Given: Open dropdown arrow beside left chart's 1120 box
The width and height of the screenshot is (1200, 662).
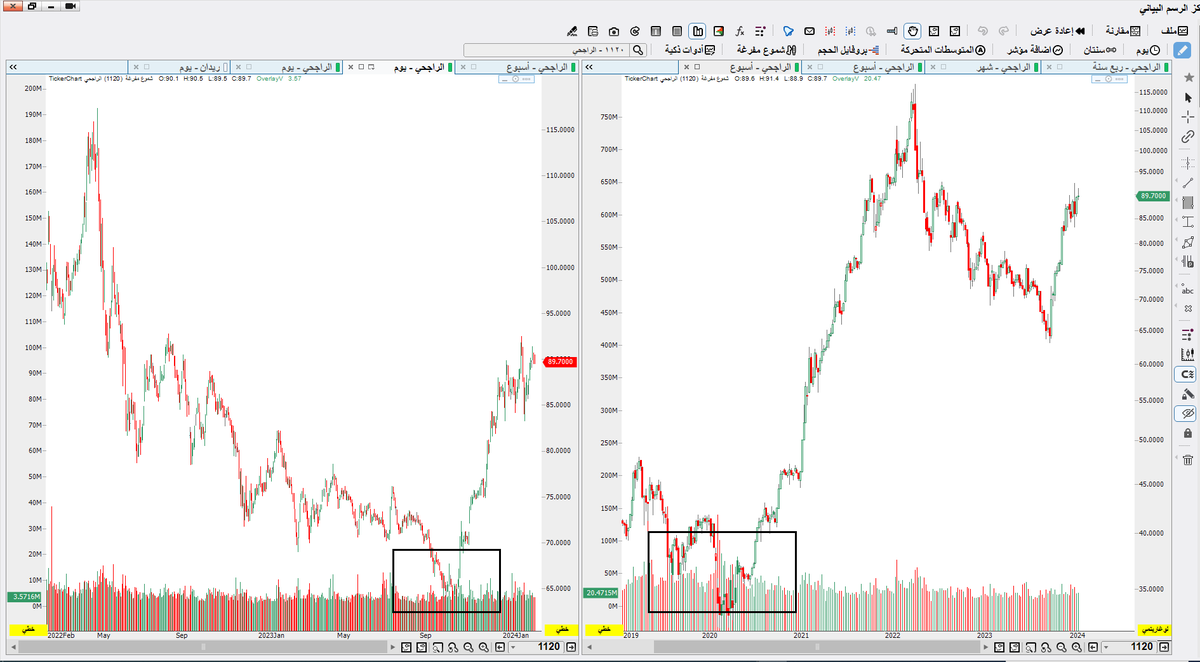Looking at the screenshot, I should click(x=513, y=646).
